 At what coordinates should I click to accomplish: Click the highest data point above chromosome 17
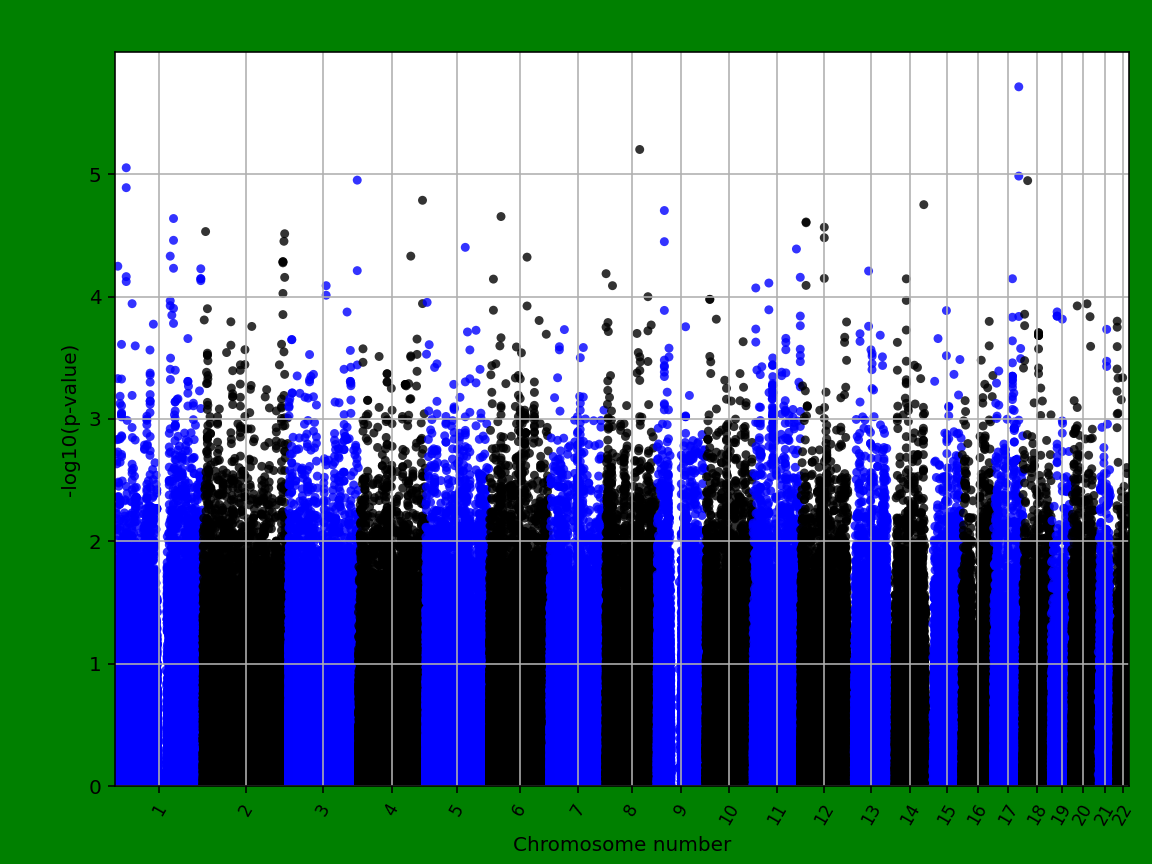[1019, 87]
